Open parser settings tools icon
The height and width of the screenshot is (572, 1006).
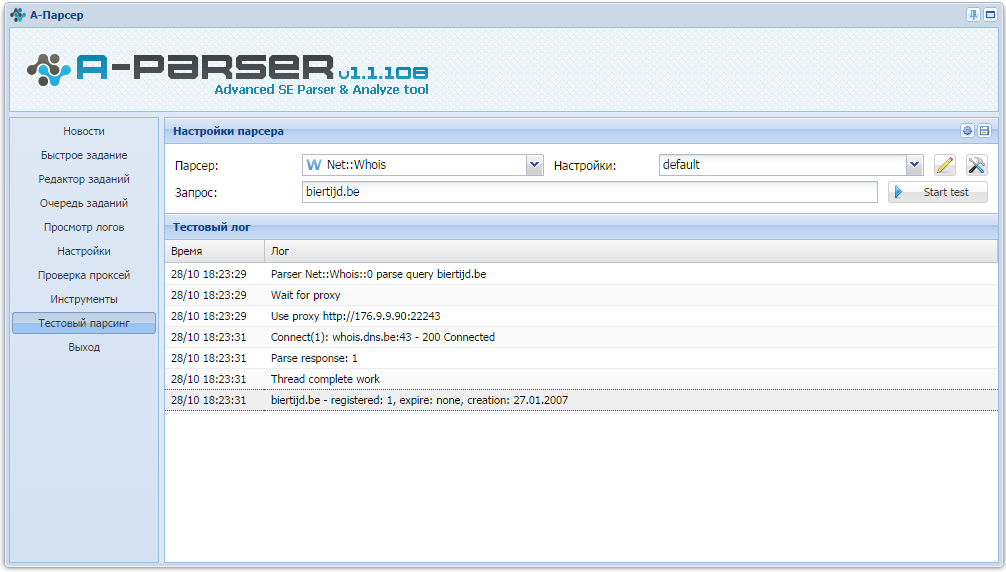[976, 165]
